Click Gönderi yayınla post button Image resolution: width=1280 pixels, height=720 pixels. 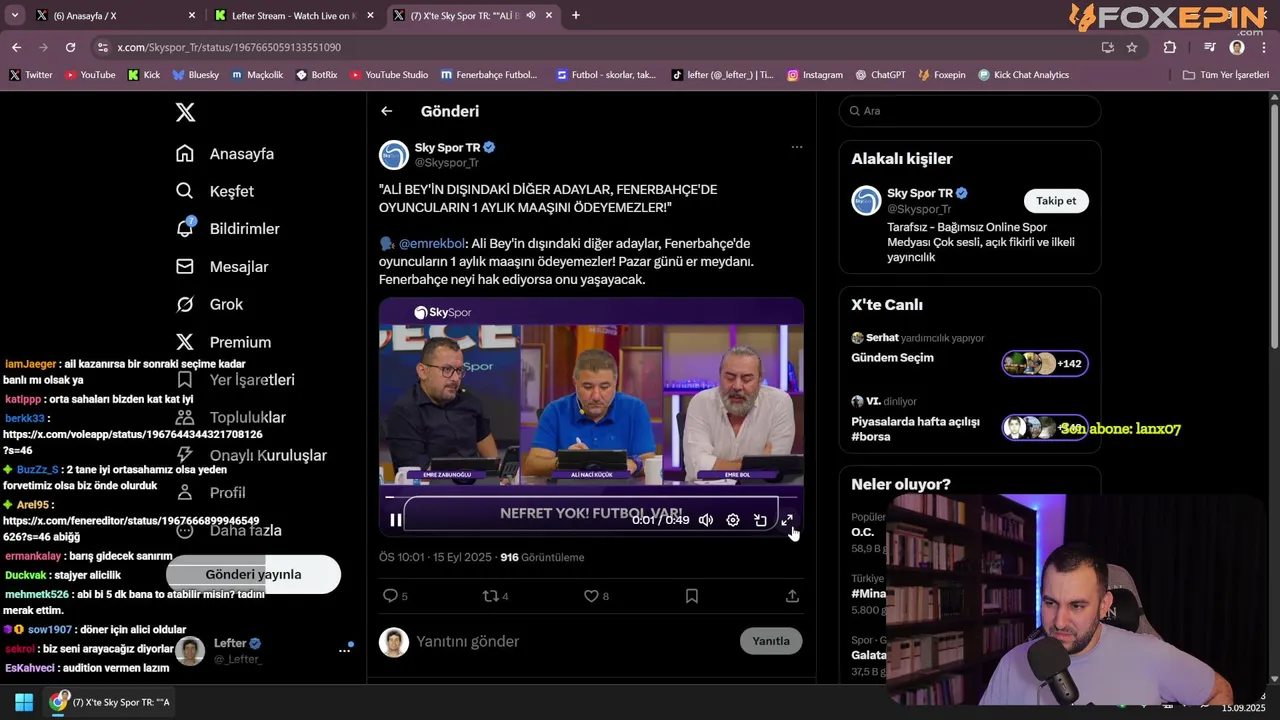[253, 574]
